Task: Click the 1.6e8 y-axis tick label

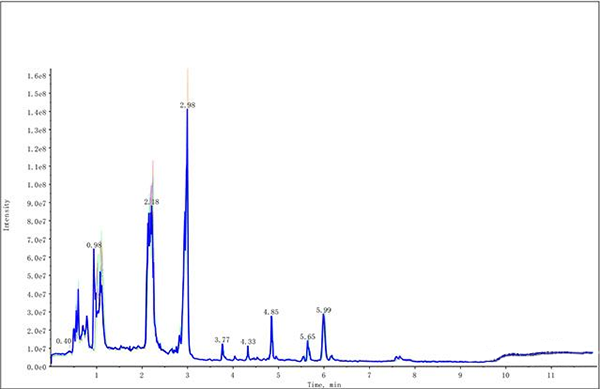Action: (x=36, y=76)
